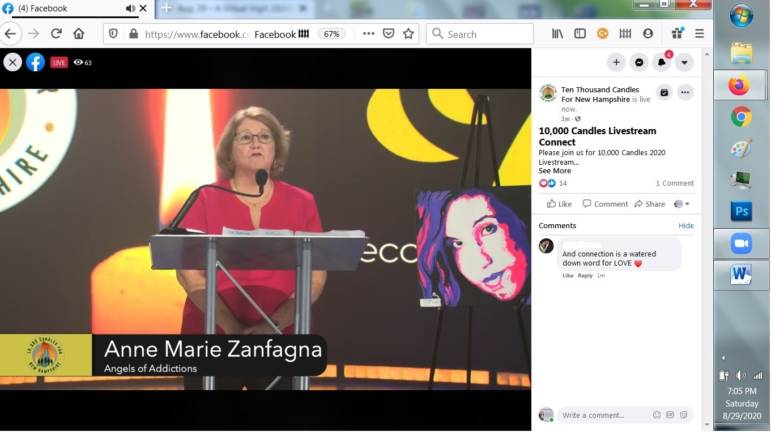Expand the Facebook account dropdown arrow
The image size is (771, 432).
point(684,62)
